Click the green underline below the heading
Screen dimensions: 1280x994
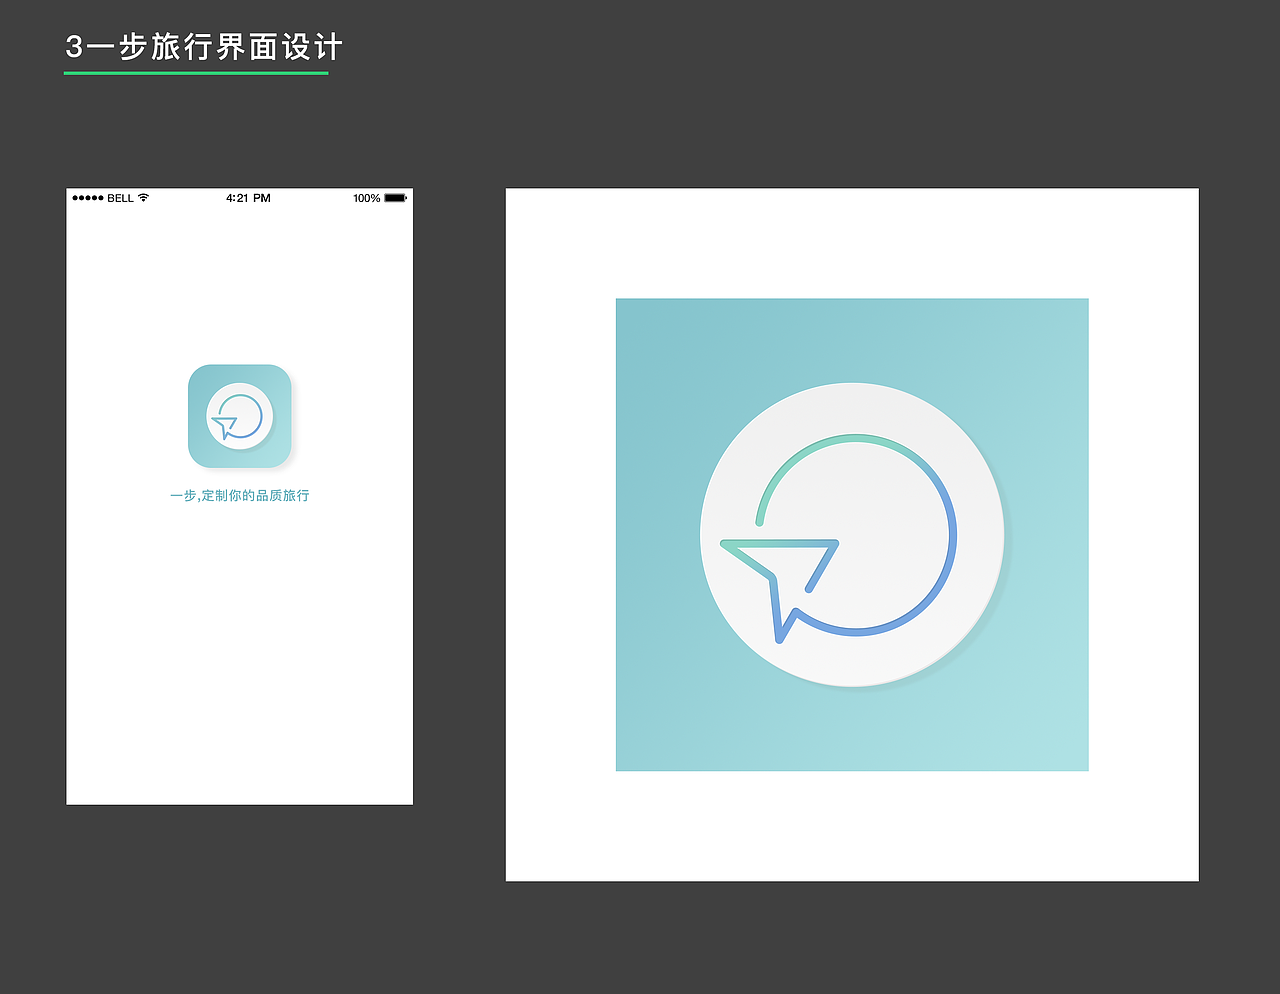click(x=196, y=75)
